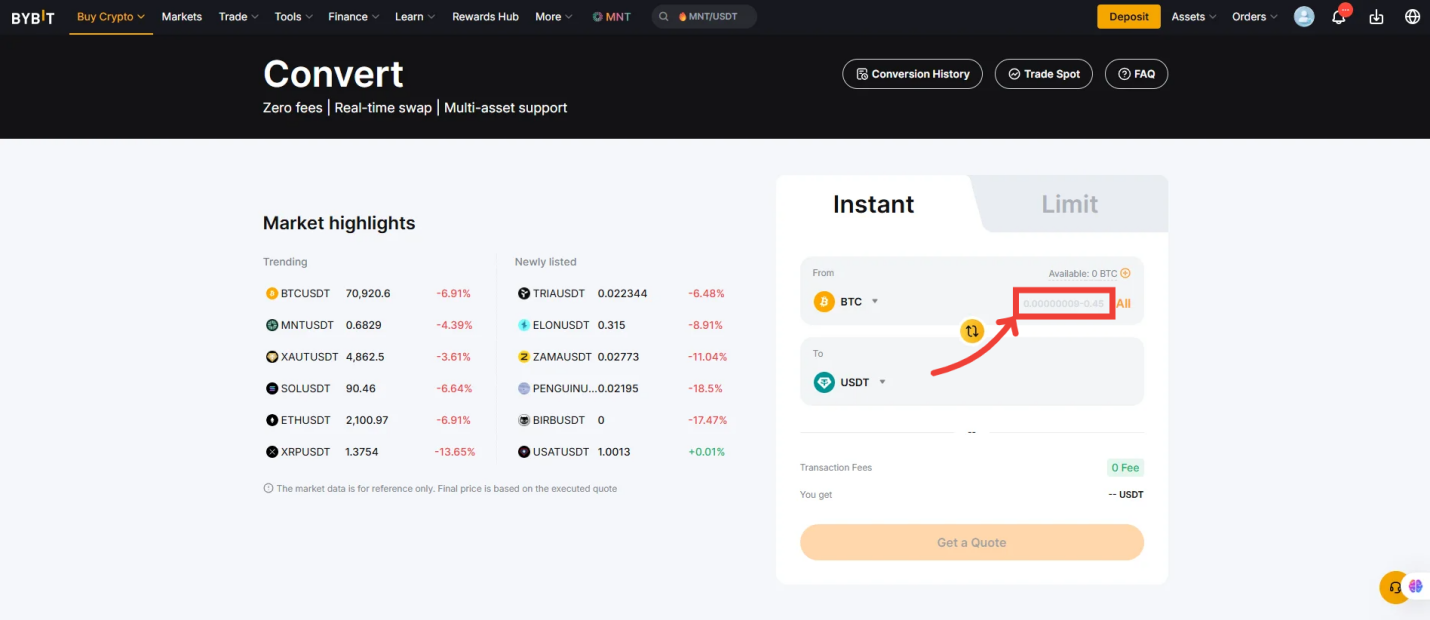Open the notifications bell icon
Image resolution: width=1430 pixels, height=620 pixels.
(1339, 17)
